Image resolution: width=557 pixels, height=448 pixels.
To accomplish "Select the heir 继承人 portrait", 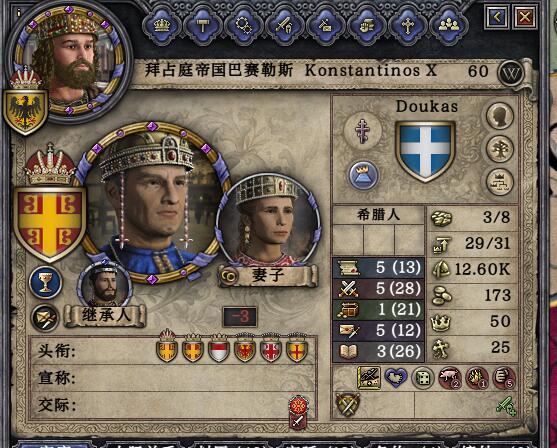I will pyautogui.click(x=104, y=285).
